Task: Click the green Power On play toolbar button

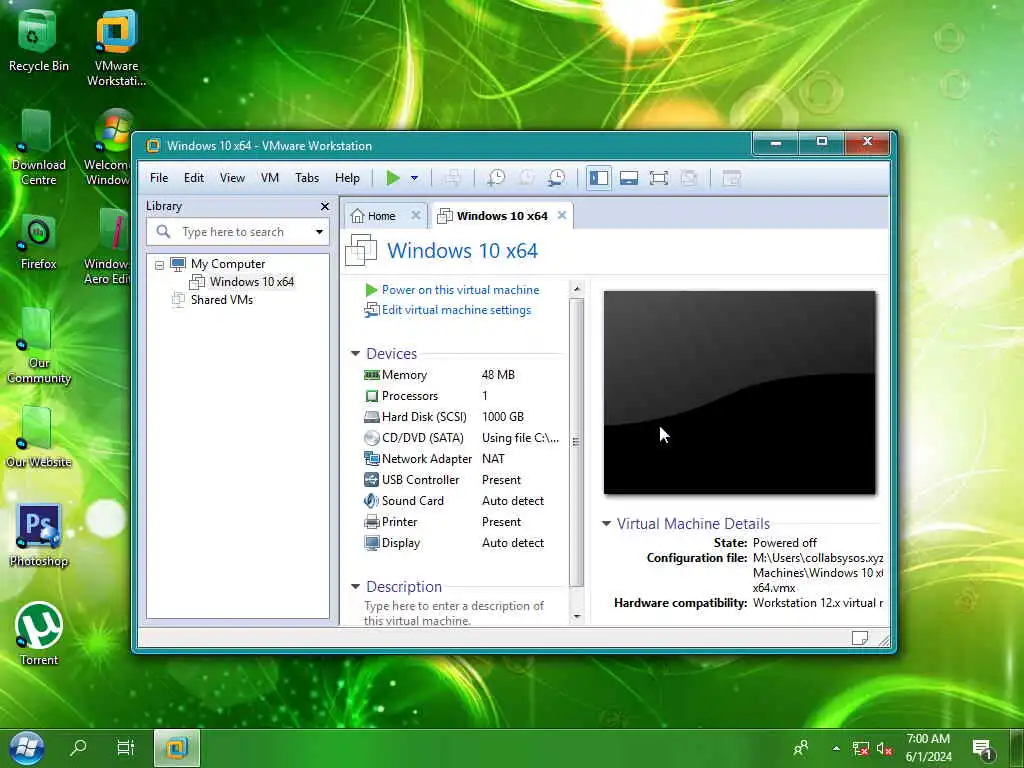Action: coord(392,178)
